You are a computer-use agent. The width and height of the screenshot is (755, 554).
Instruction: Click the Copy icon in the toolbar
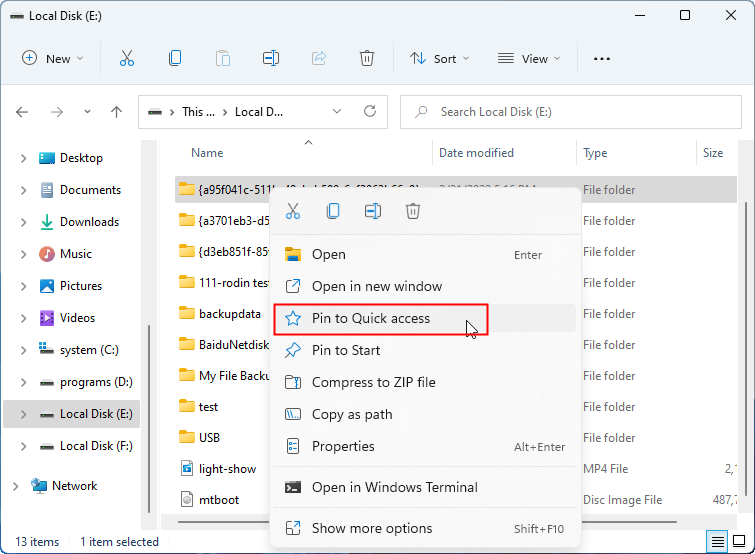175,58
